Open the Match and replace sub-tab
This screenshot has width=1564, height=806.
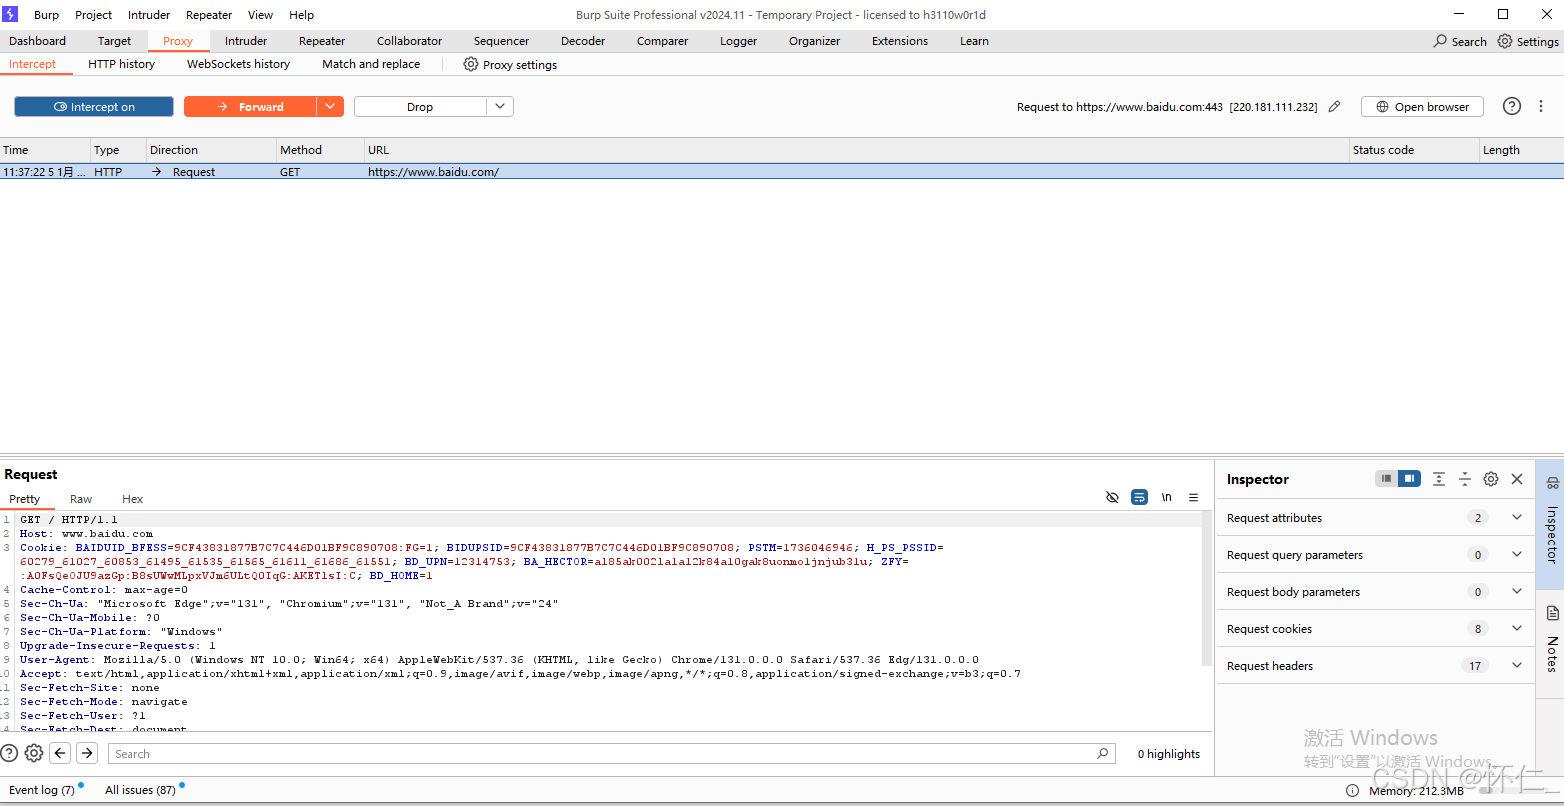tap(371, 64)
